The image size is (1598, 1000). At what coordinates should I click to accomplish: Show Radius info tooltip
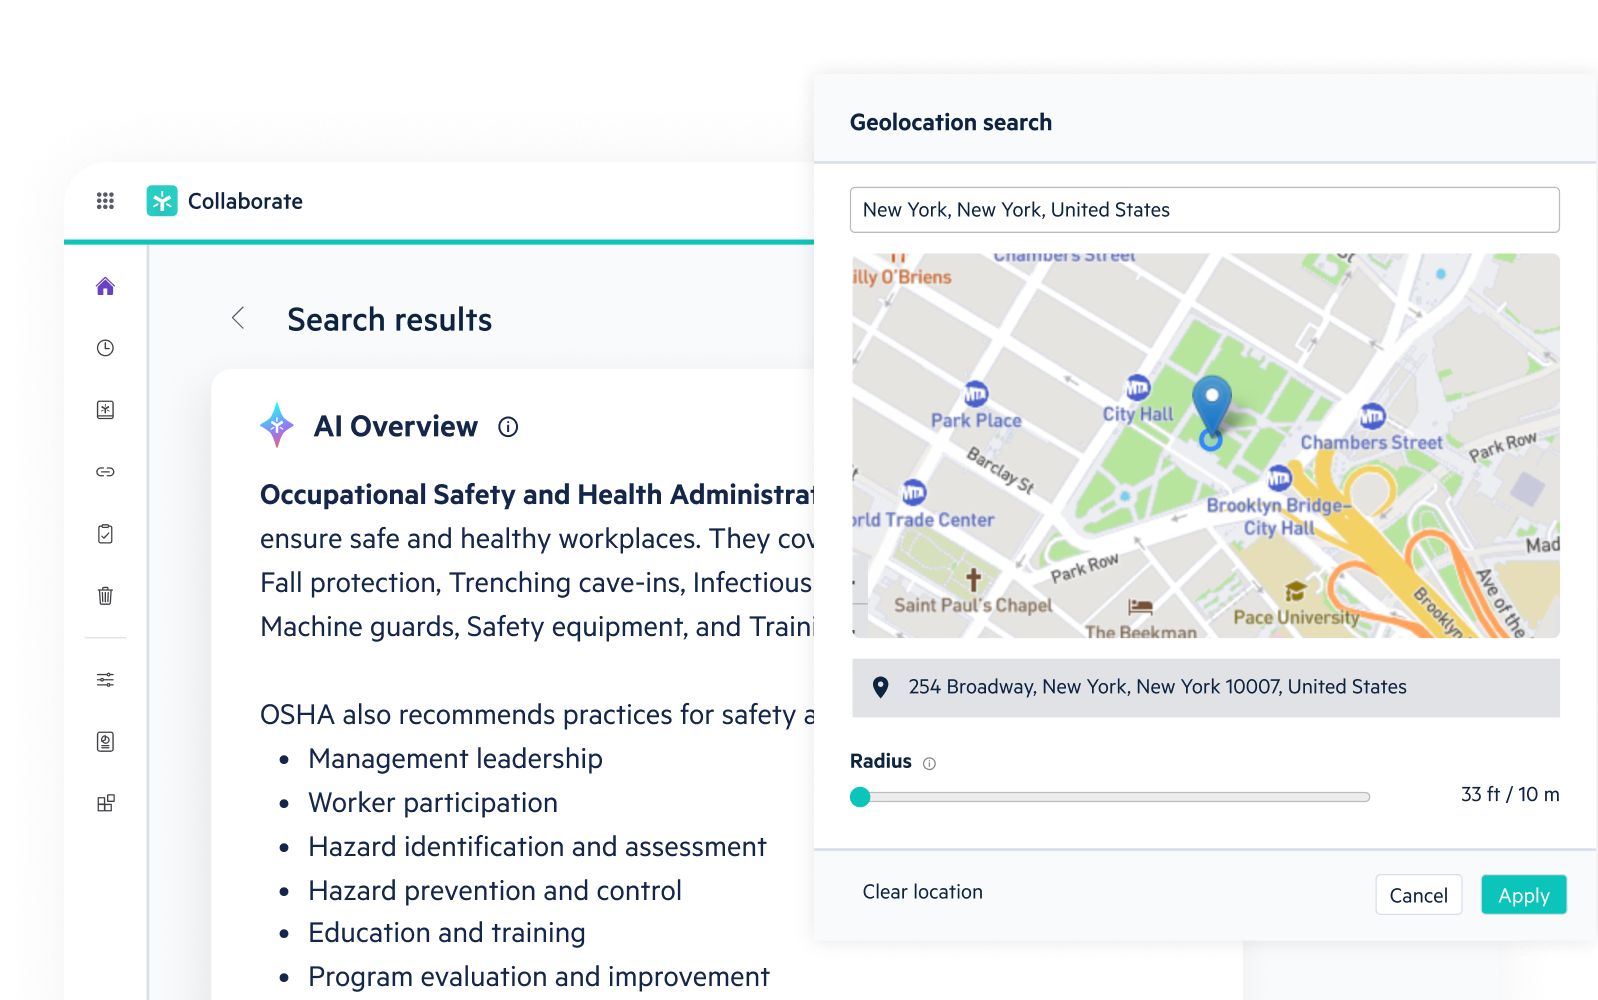pos(929,763)
